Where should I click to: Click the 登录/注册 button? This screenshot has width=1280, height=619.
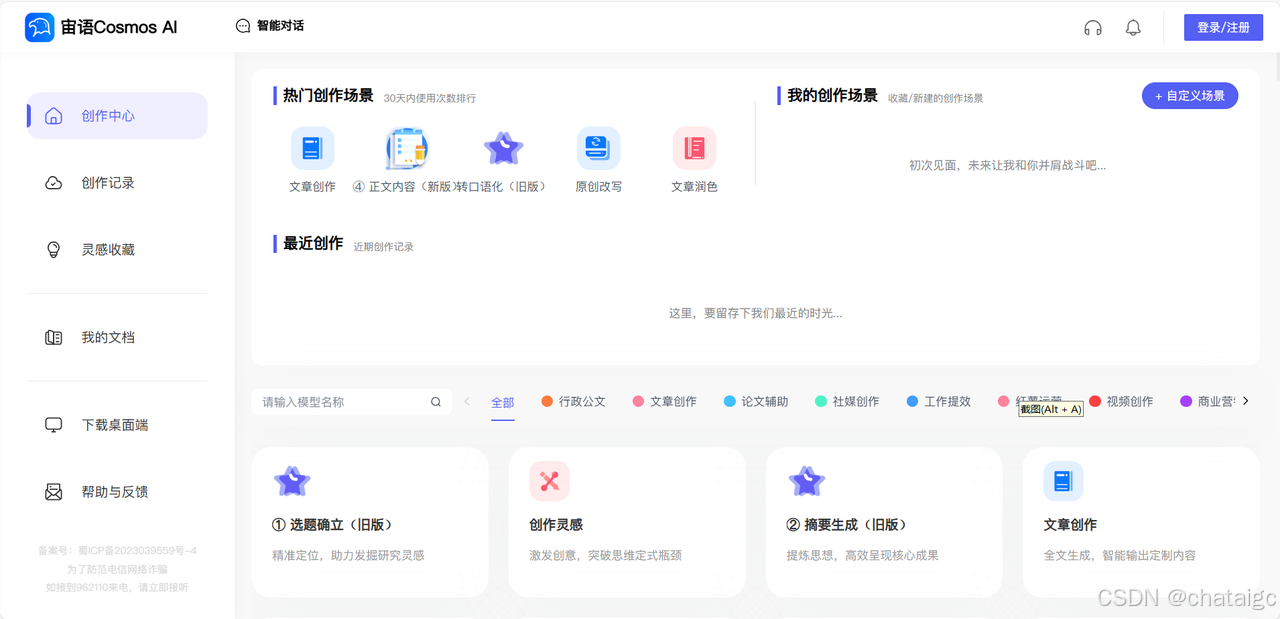(x=1223, y=28)
